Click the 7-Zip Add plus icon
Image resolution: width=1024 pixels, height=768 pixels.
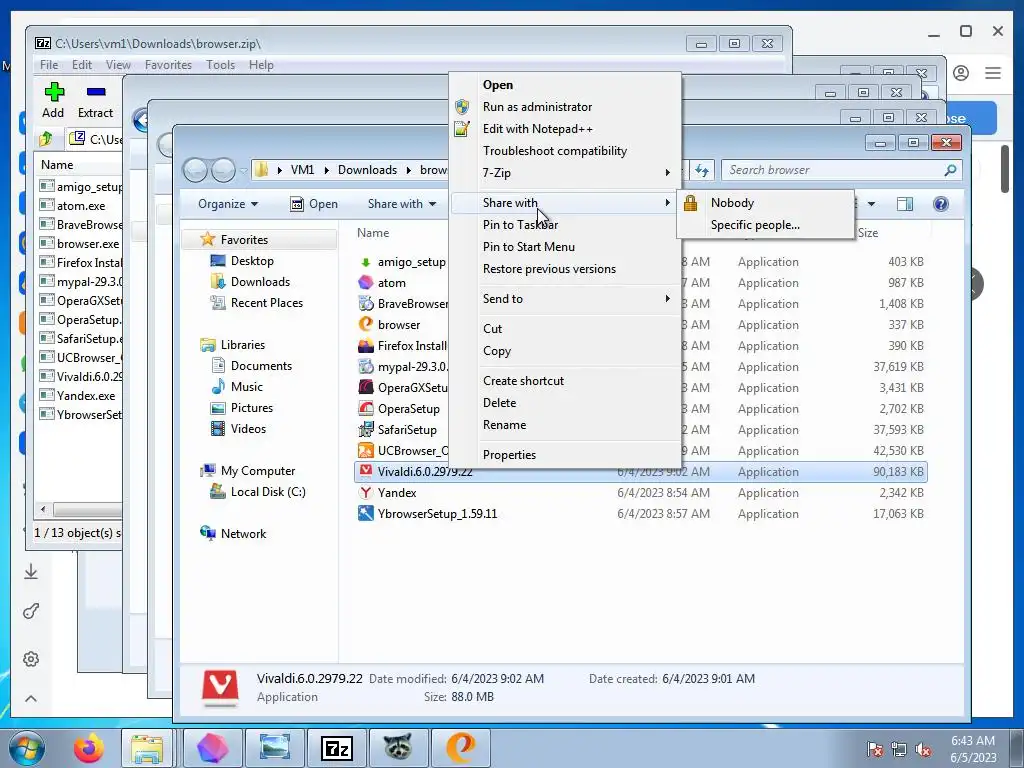click(54, 91)
